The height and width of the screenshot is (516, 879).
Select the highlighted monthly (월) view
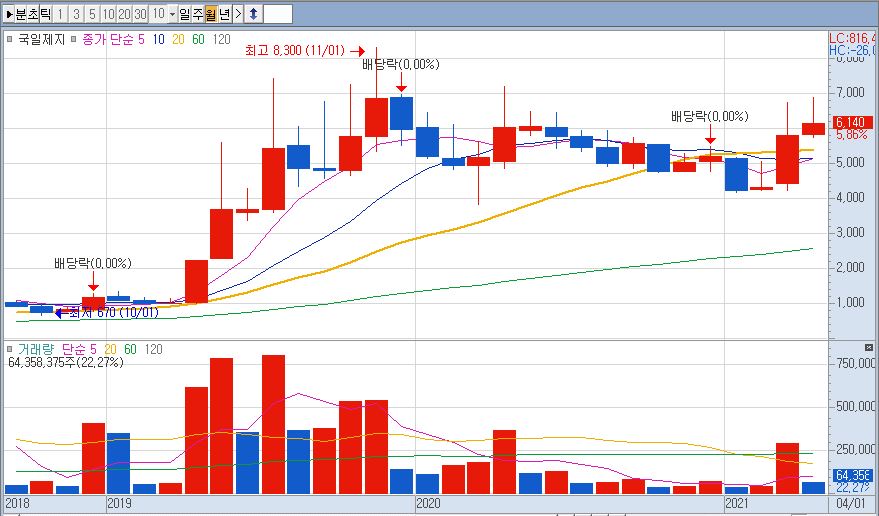[211, 14]
